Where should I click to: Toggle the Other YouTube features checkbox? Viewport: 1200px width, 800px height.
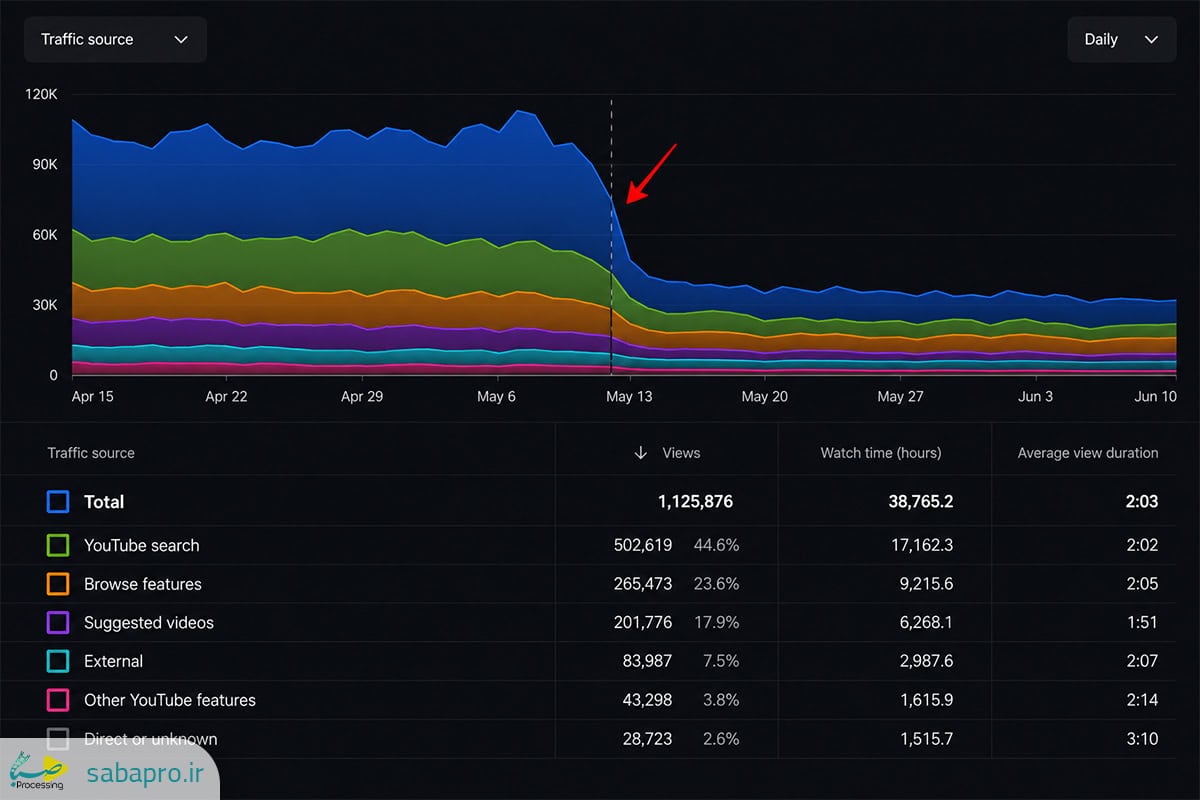[x=58, y=700]
